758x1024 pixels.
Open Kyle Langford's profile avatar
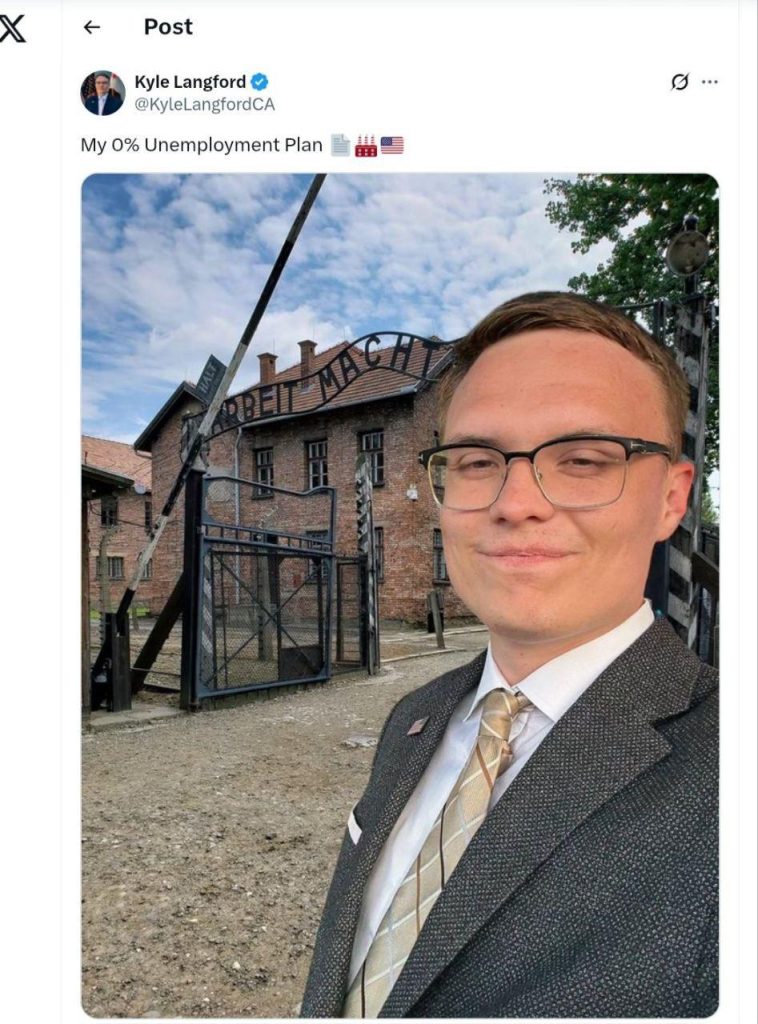pos(103,93)
